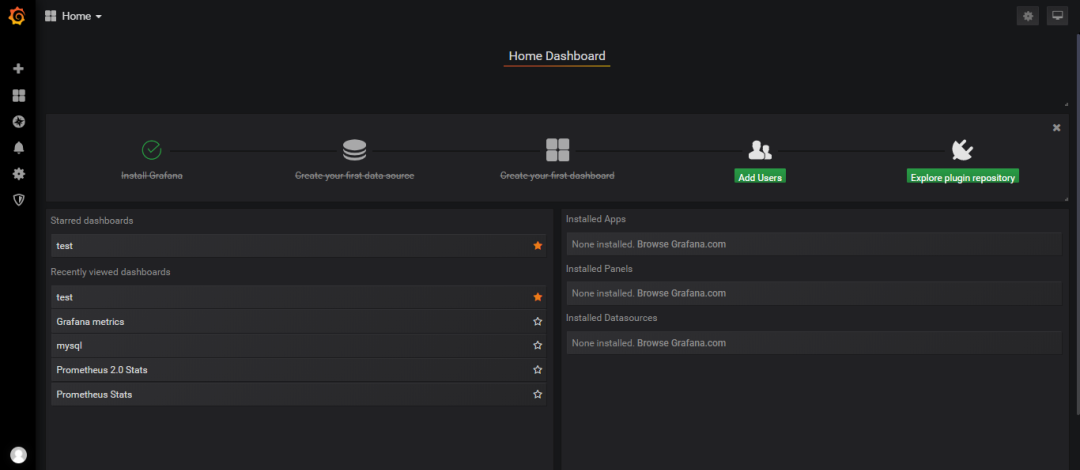Open the Explore compass icon in sidebar
Image resolution: width=1080 pixels, height=470 pixels.
[x=19, y=121]
